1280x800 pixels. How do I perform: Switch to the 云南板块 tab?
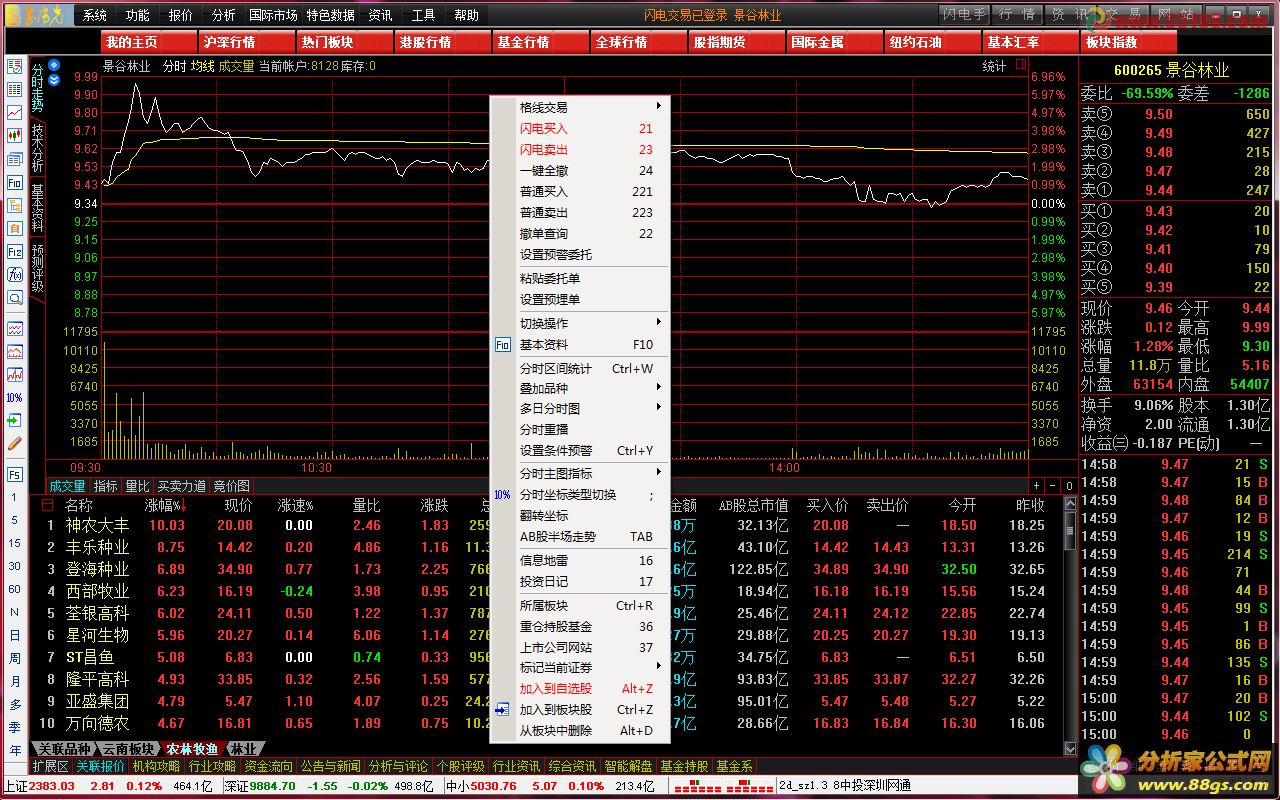tap(128, 749)
